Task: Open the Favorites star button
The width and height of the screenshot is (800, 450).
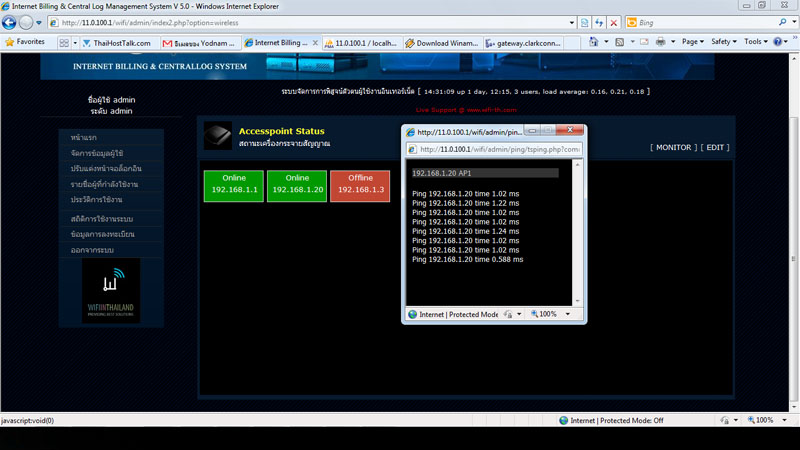Action: [24, 42]
